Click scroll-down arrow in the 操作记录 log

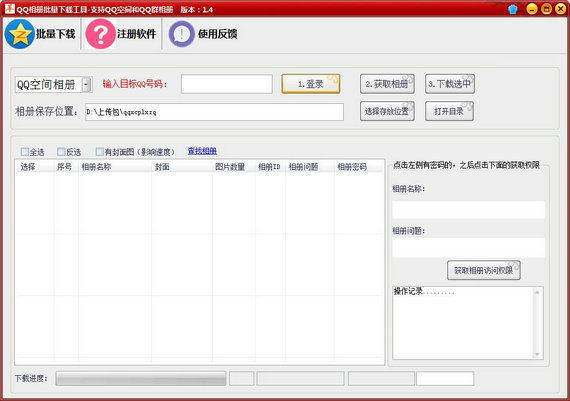coord(537,354)
